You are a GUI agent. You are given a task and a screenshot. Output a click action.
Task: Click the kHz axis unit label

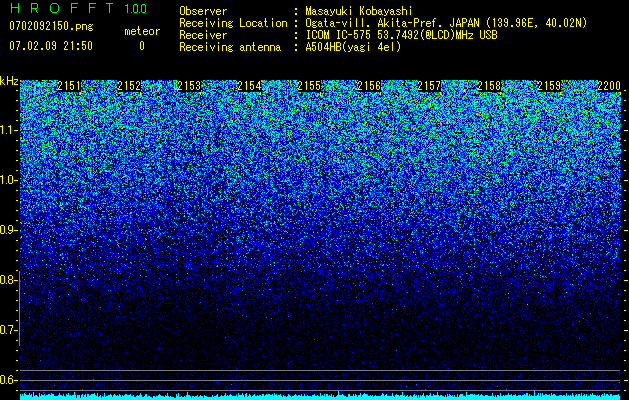tap(9, 81)
